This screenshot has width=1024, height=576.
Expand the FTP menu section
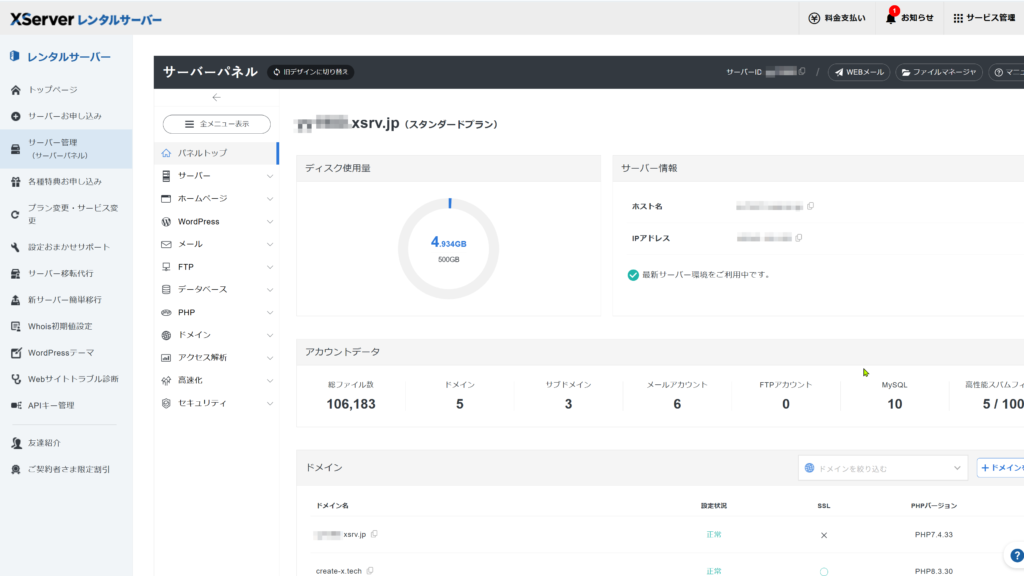pos(216,267)
